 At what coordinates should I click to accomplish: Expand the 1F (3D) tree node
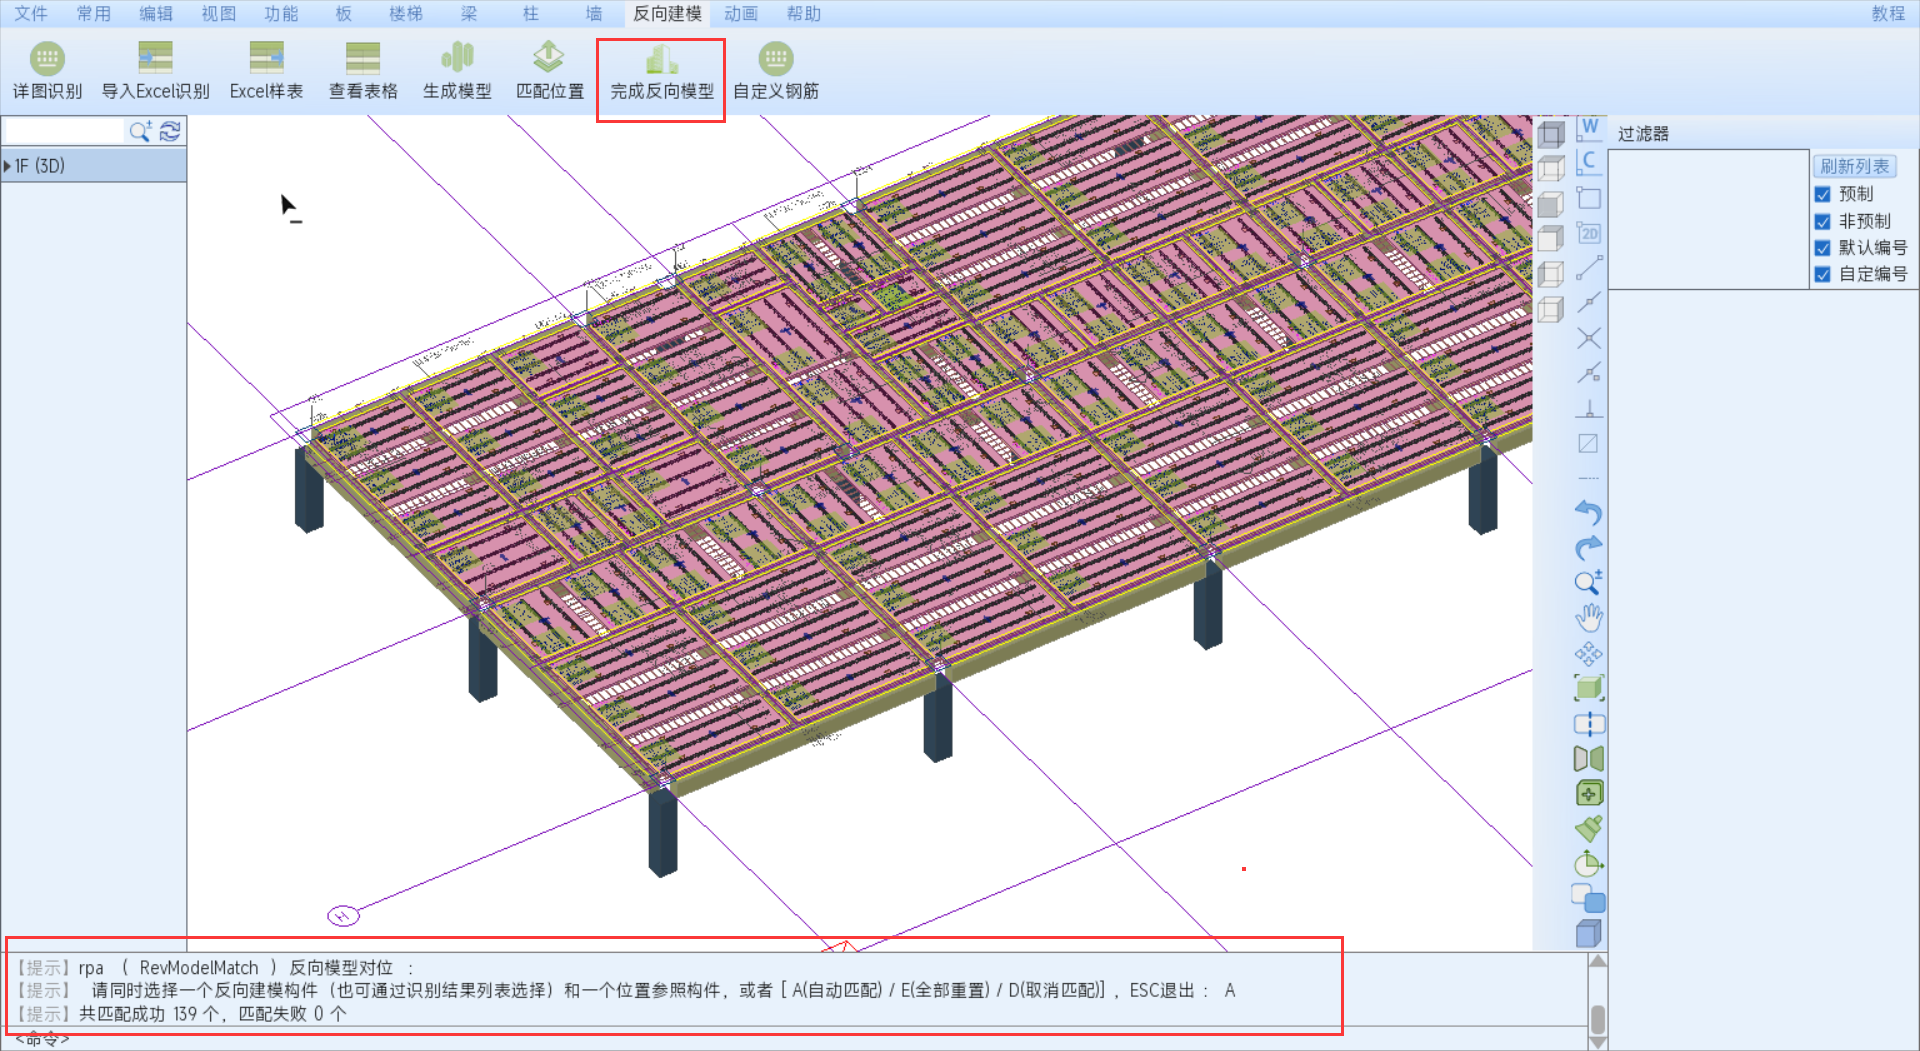coord(8,166)
